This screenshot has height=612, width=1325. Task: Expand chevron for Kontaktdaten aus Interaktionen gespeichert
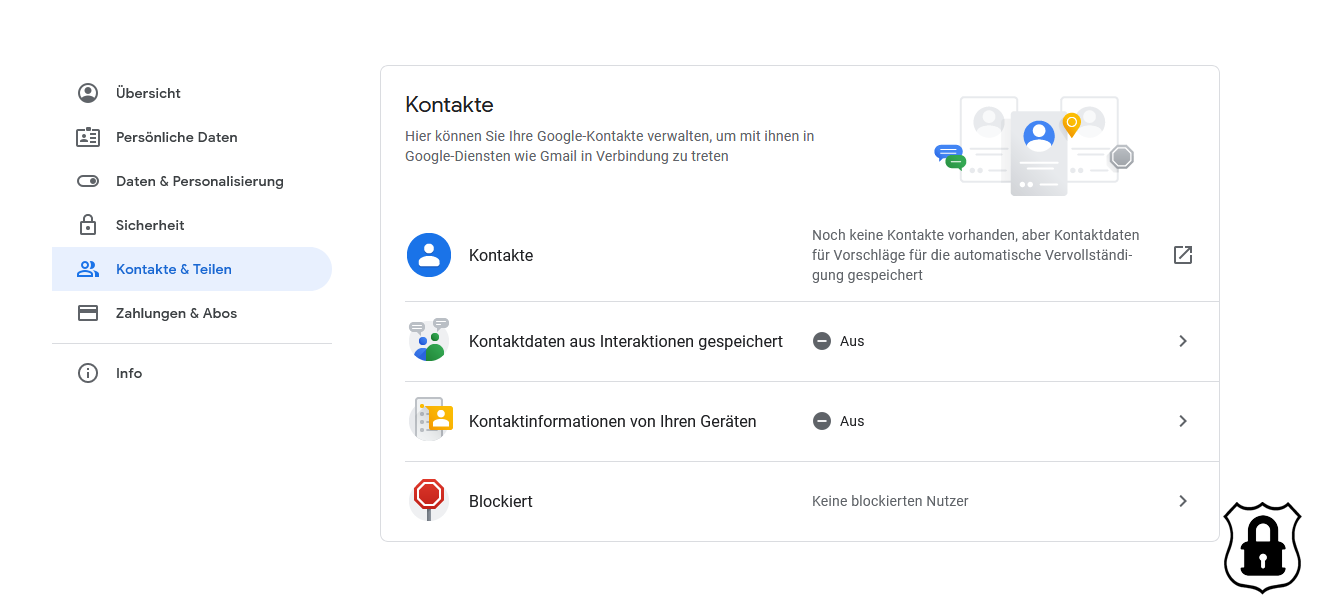tap(1183, 341)
